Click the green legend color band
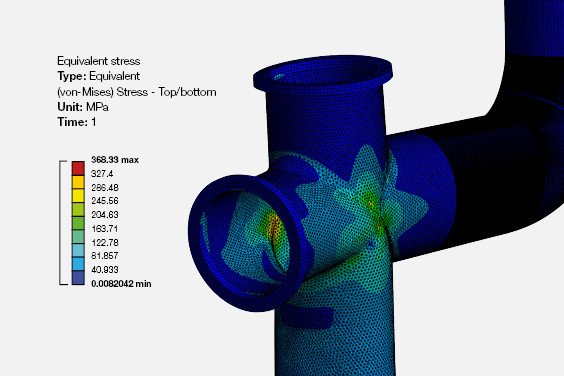 78,223
